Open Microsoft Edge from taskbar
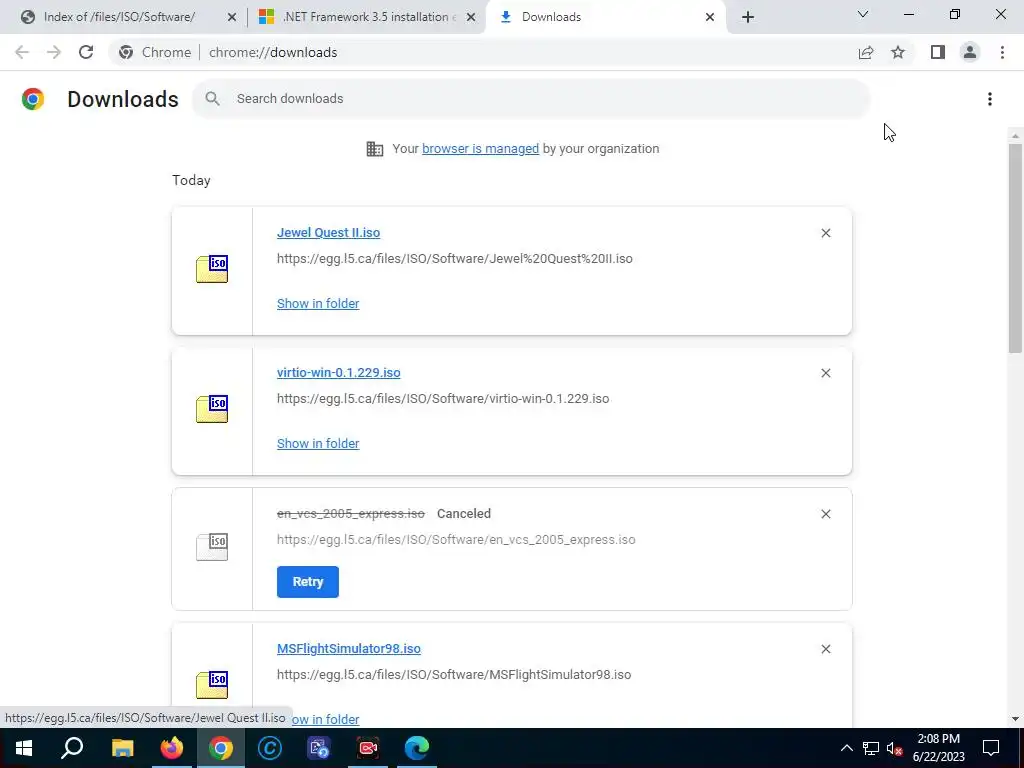Image resolution: width=1024 pixels, height=768 pixels. [x=417, y=748]
